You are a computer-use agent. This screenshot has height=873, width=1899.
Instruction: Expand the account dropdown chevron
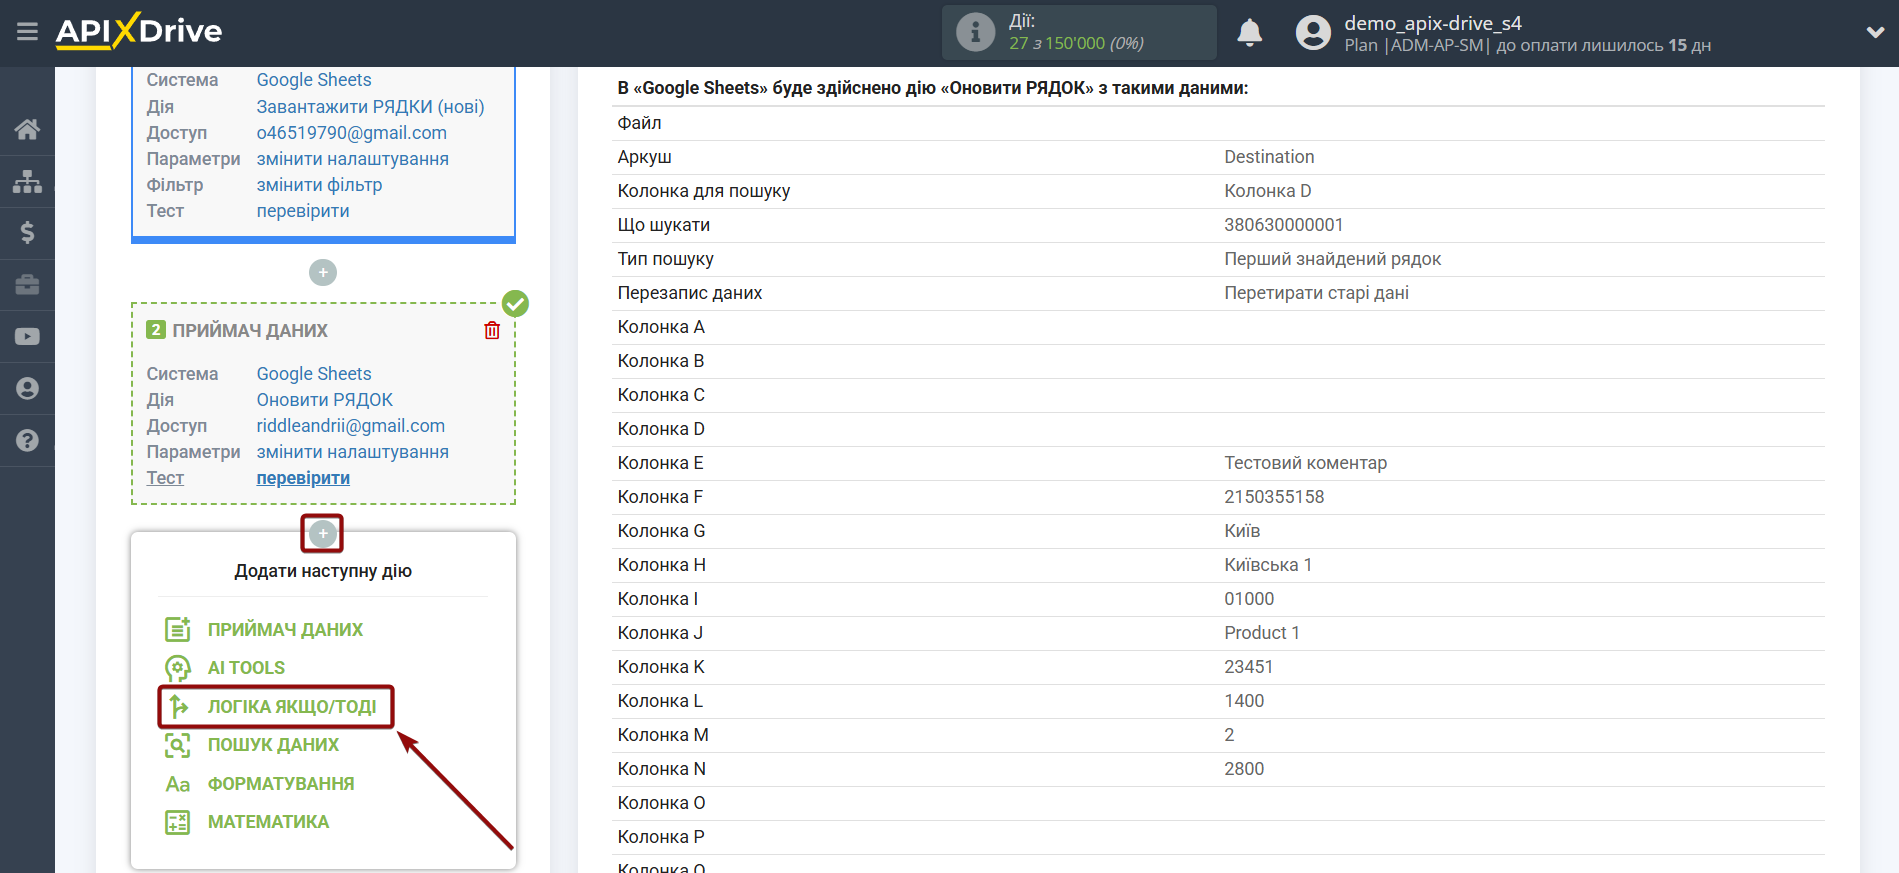click(x=1875, y=32)
